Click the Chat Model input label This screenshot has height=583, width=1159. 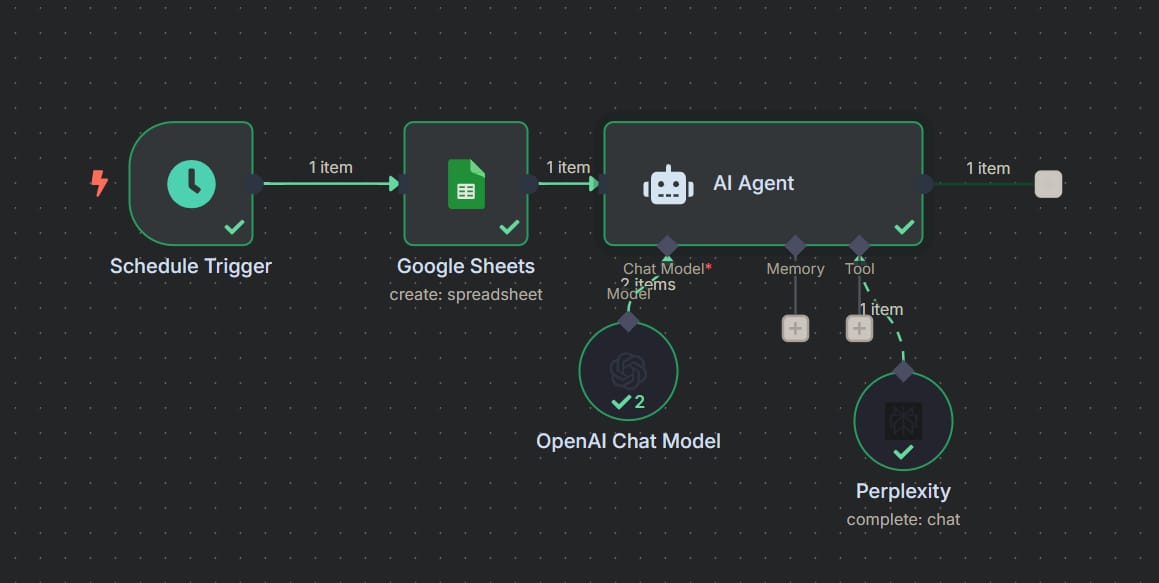(x=667, y=269)
